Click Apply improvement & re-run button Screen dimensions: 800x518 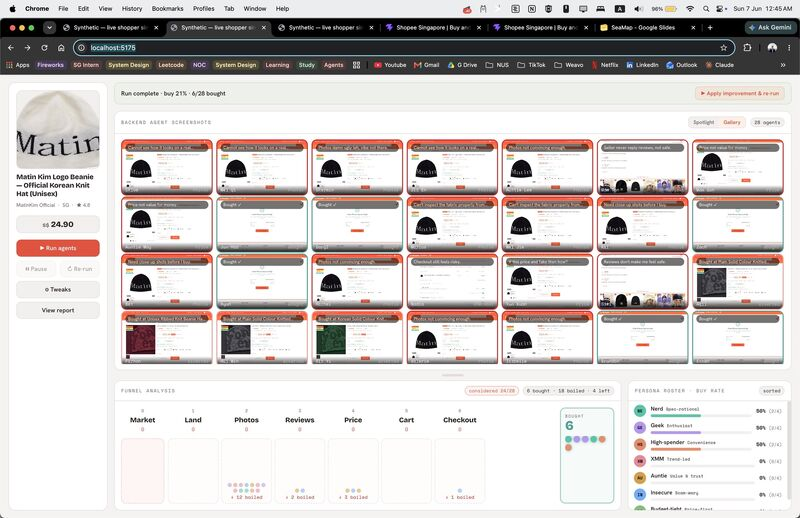[x=739, y=93]
